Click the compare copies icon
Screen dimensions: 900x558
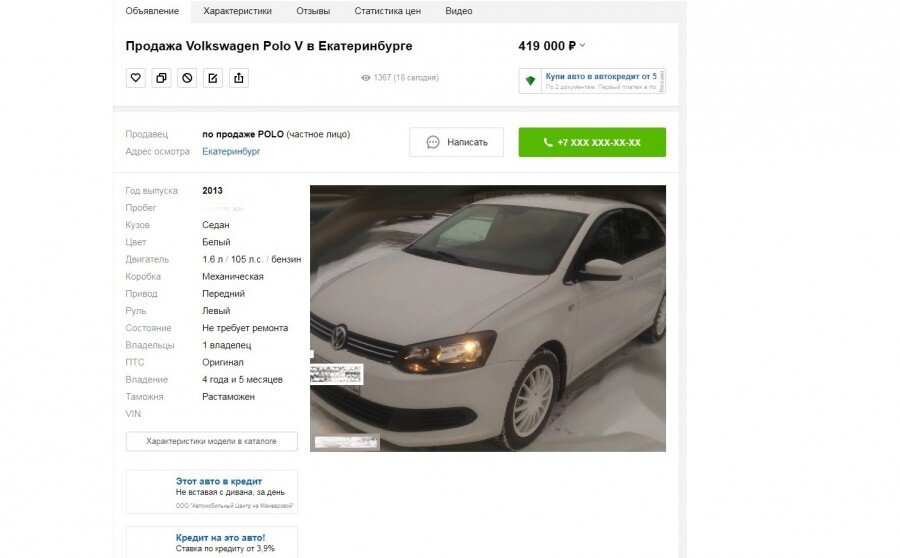pos(161,78)
